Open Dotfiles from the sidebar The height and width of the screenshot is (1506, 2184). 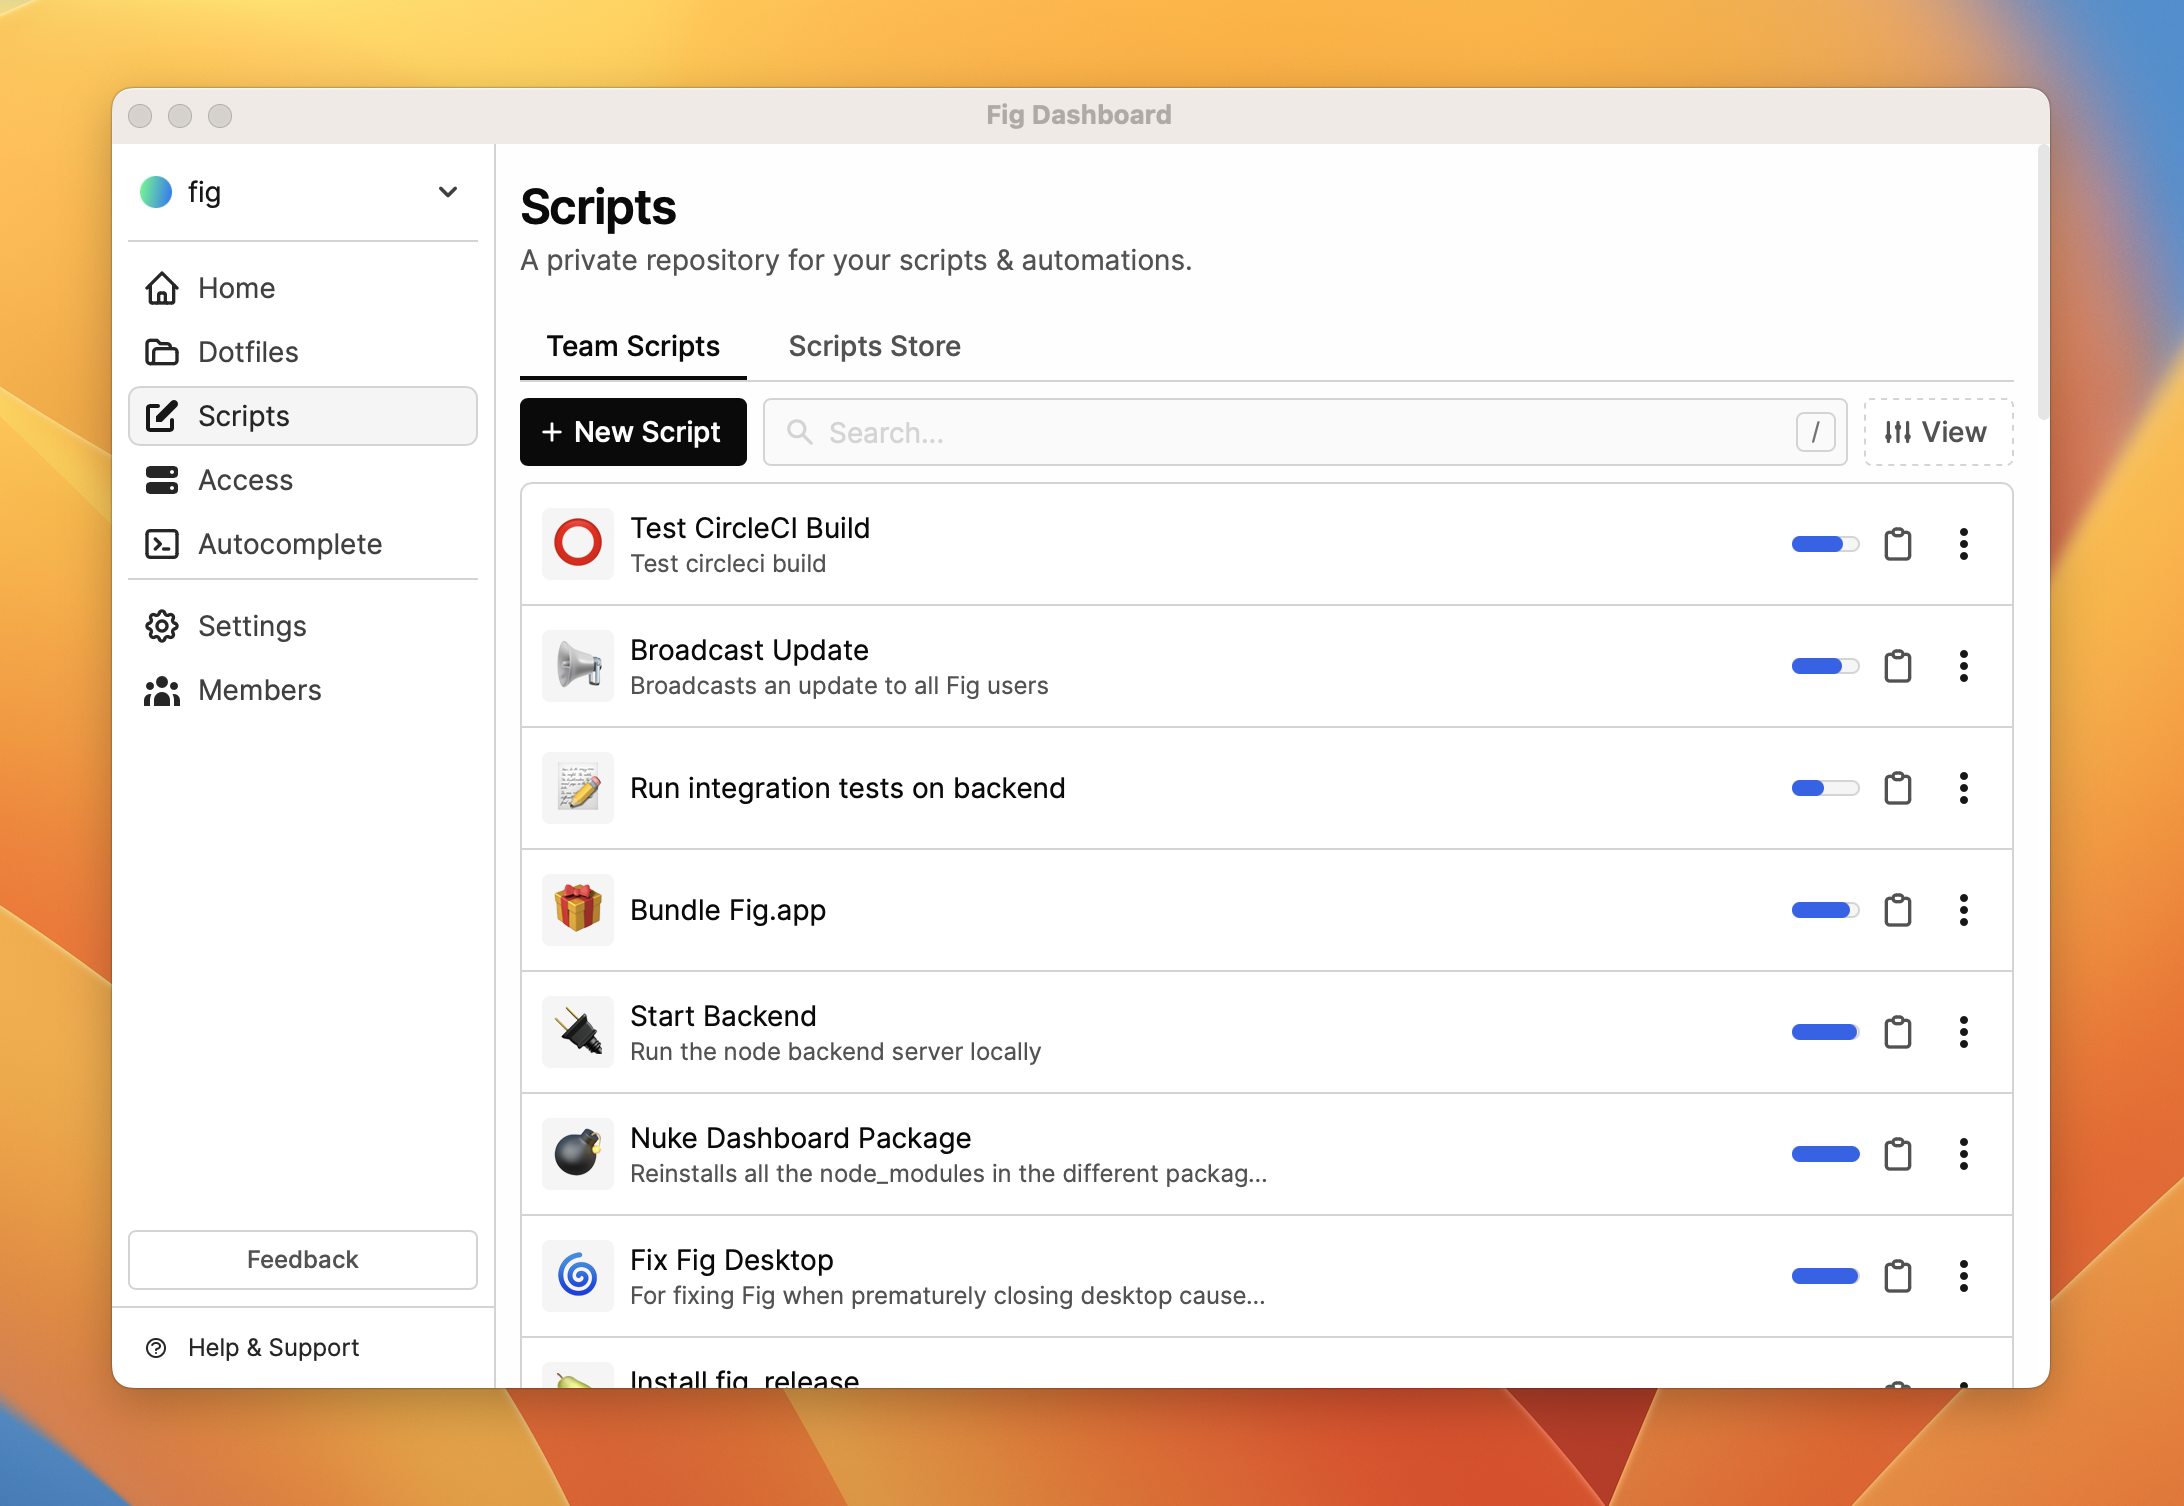click(303, 352)
